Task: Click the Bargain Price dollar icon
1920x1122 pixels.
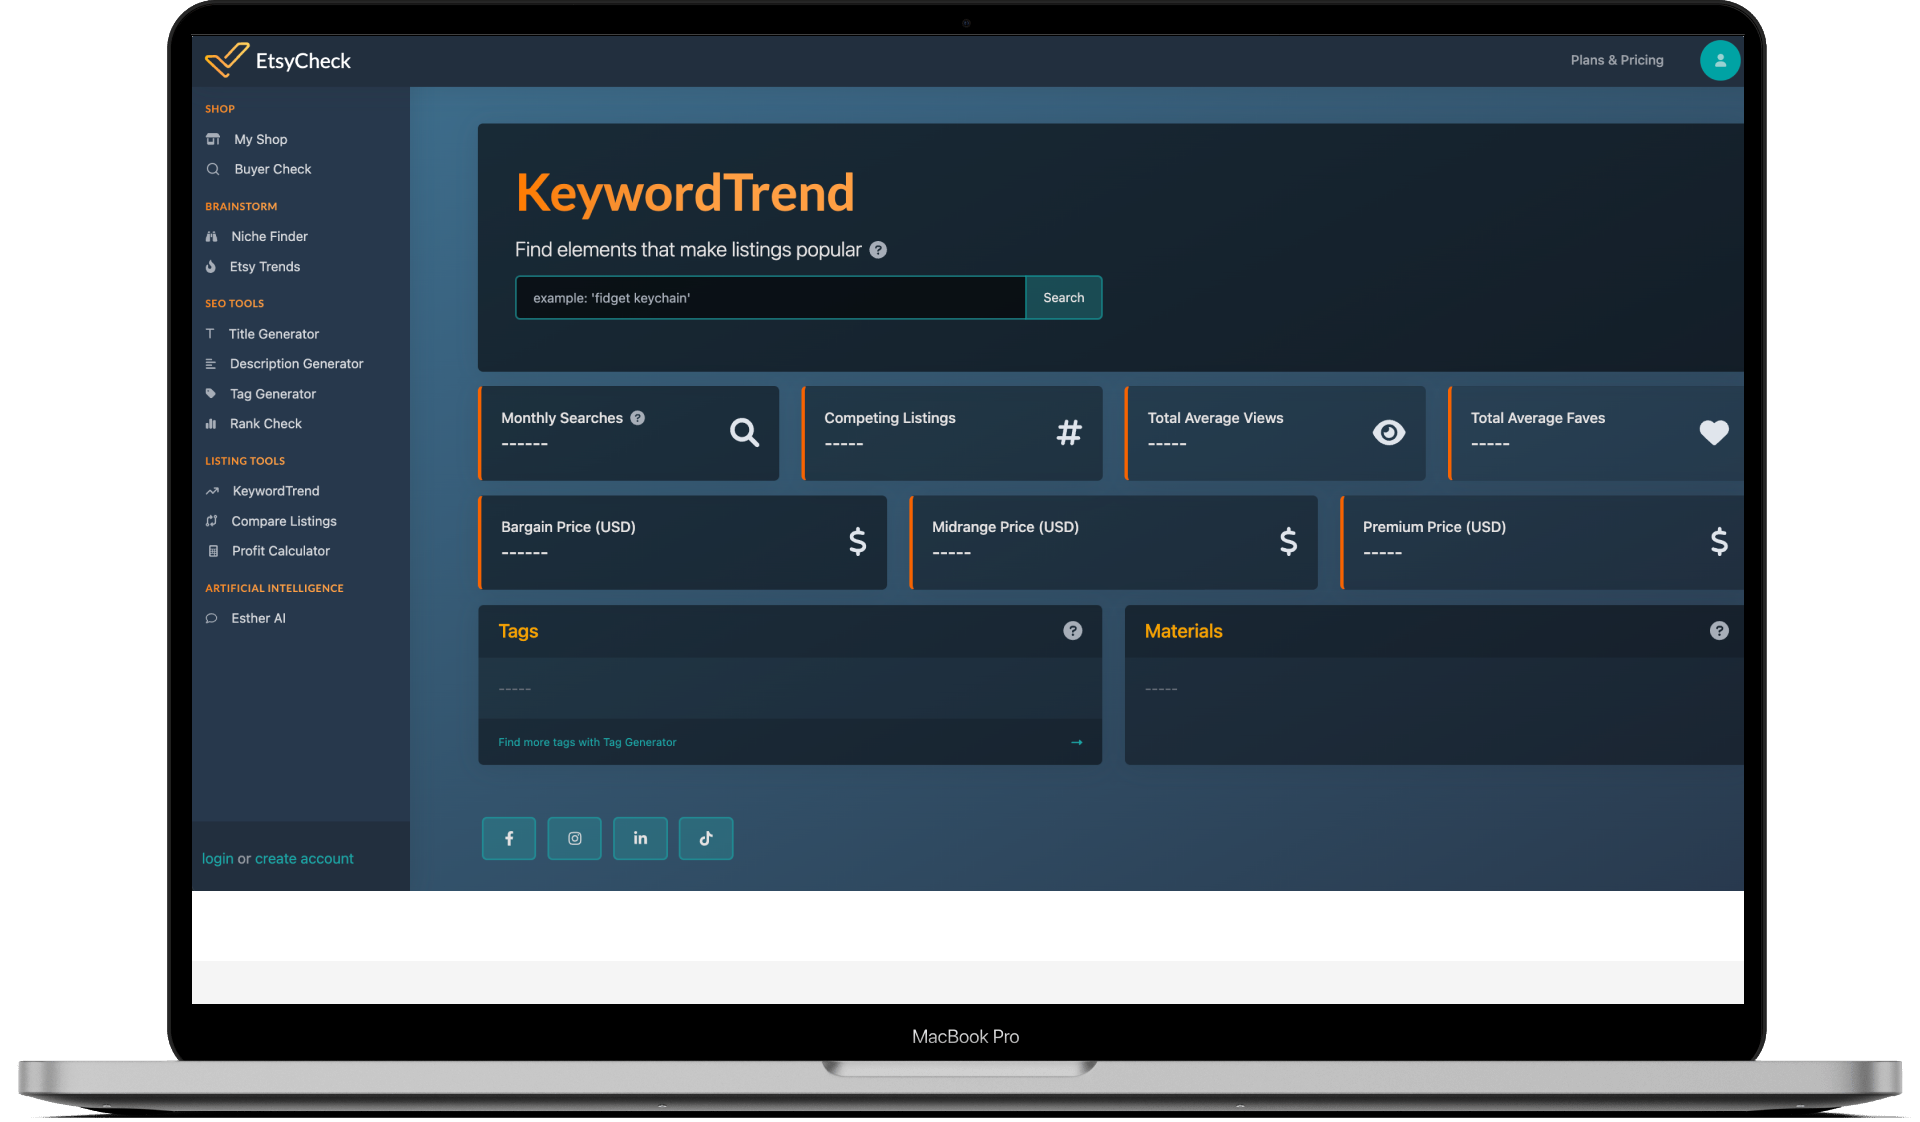Action: pos(857,541)
